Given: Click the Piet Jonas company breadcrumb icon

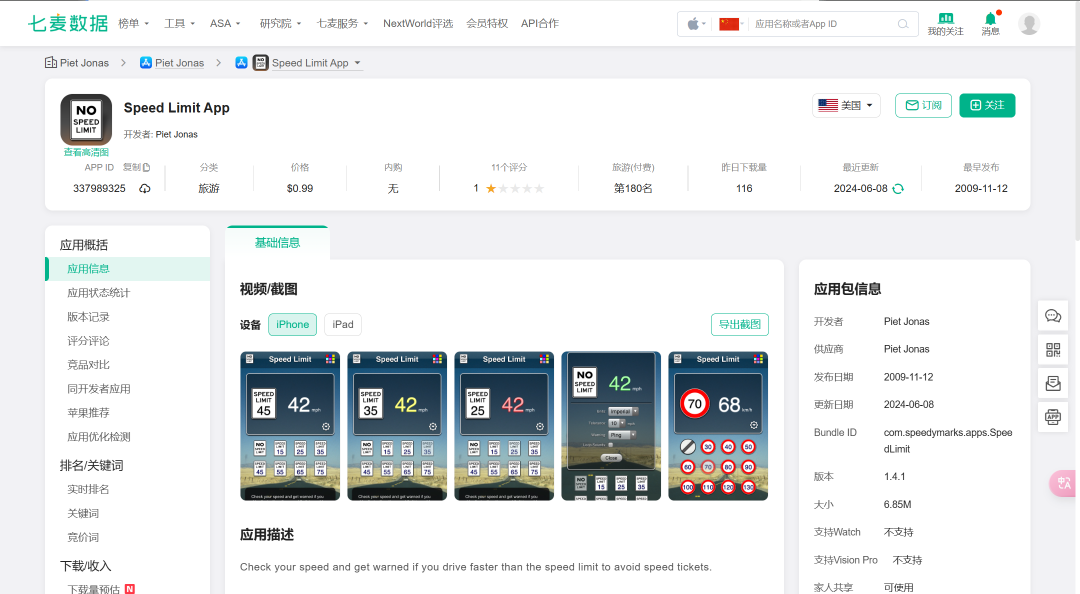Looking at the screenshot, I should coord(51,63).
